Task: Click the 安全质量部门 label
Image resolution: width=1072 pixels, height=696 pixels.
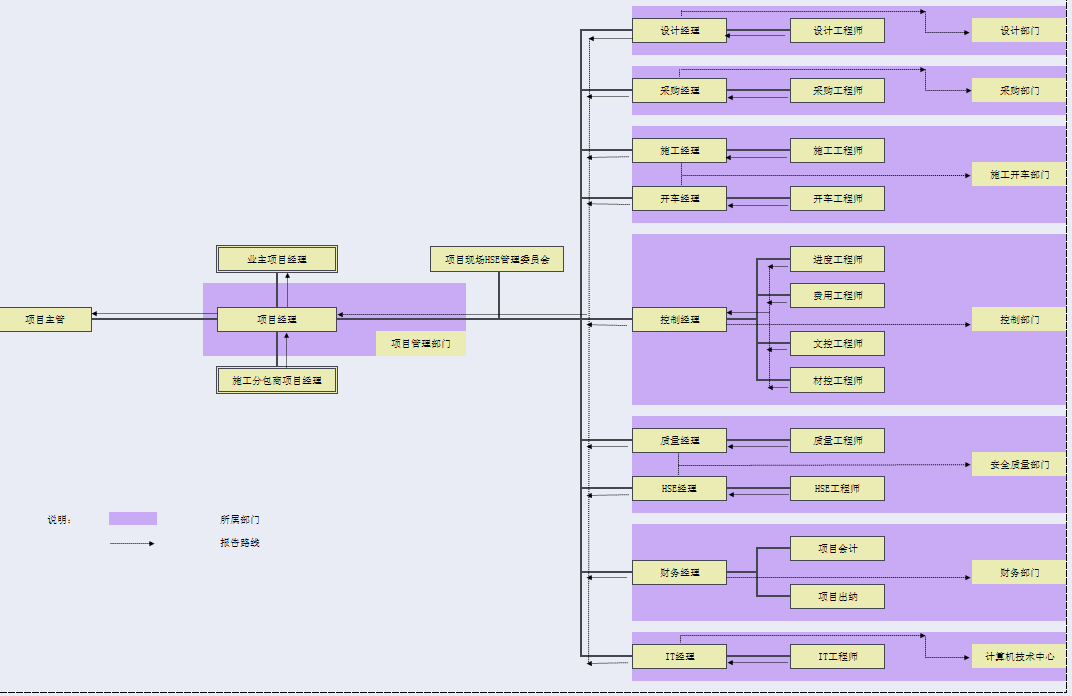Action: coord(1018,464)
